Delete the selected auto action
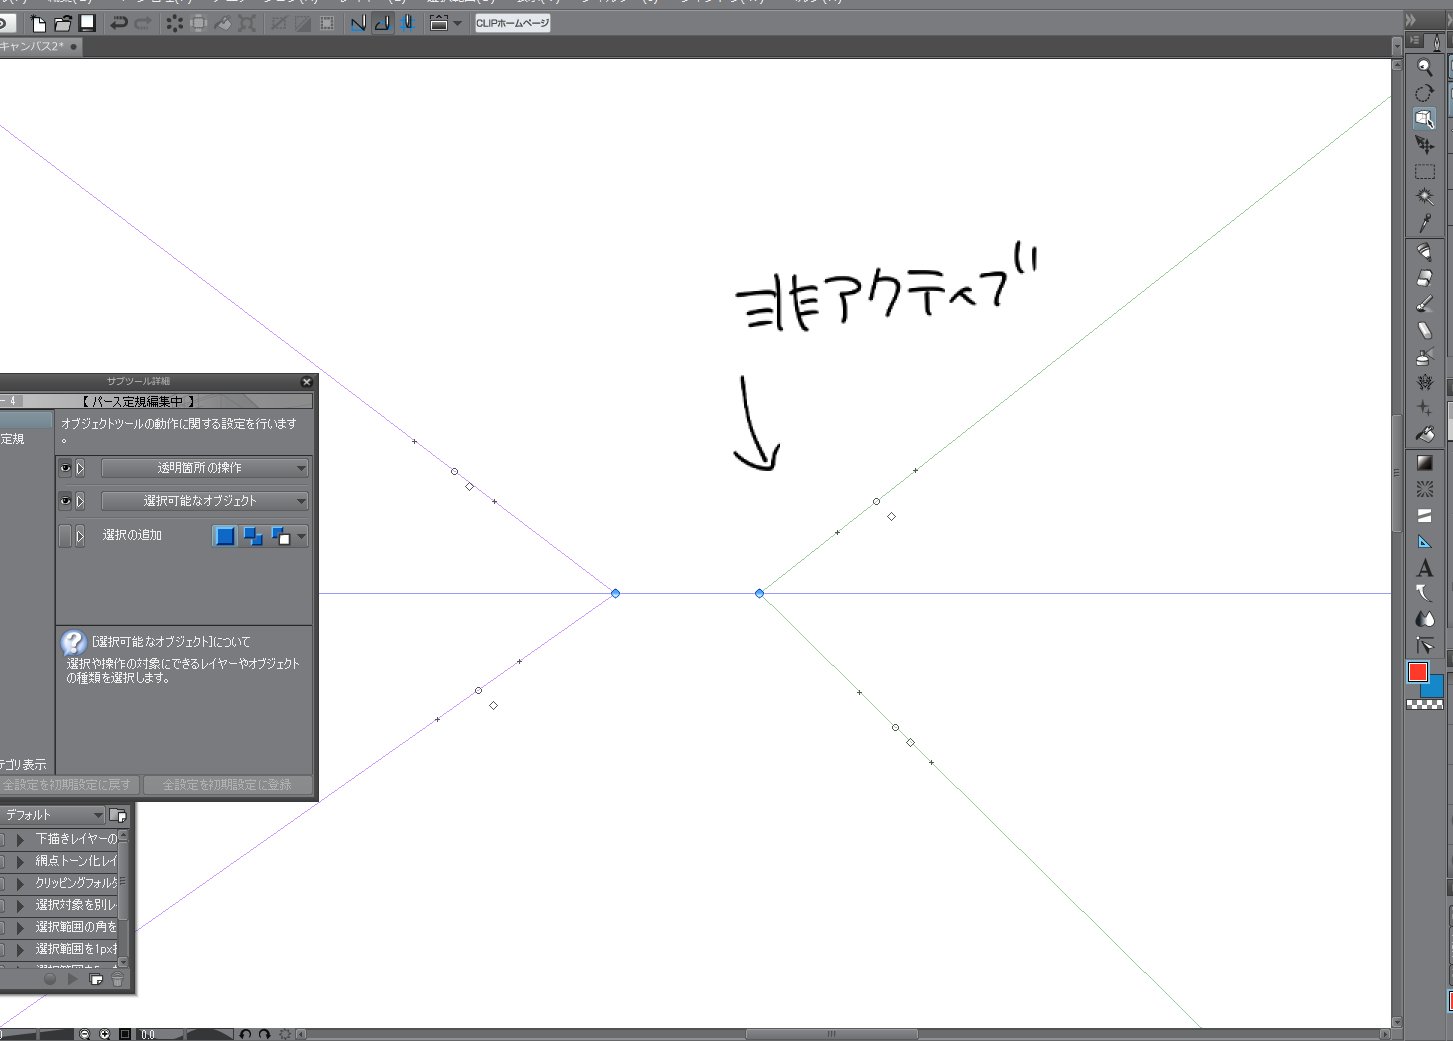Image resolution: width=1453 pixels, height=1041 pixels. click(117, 980)
